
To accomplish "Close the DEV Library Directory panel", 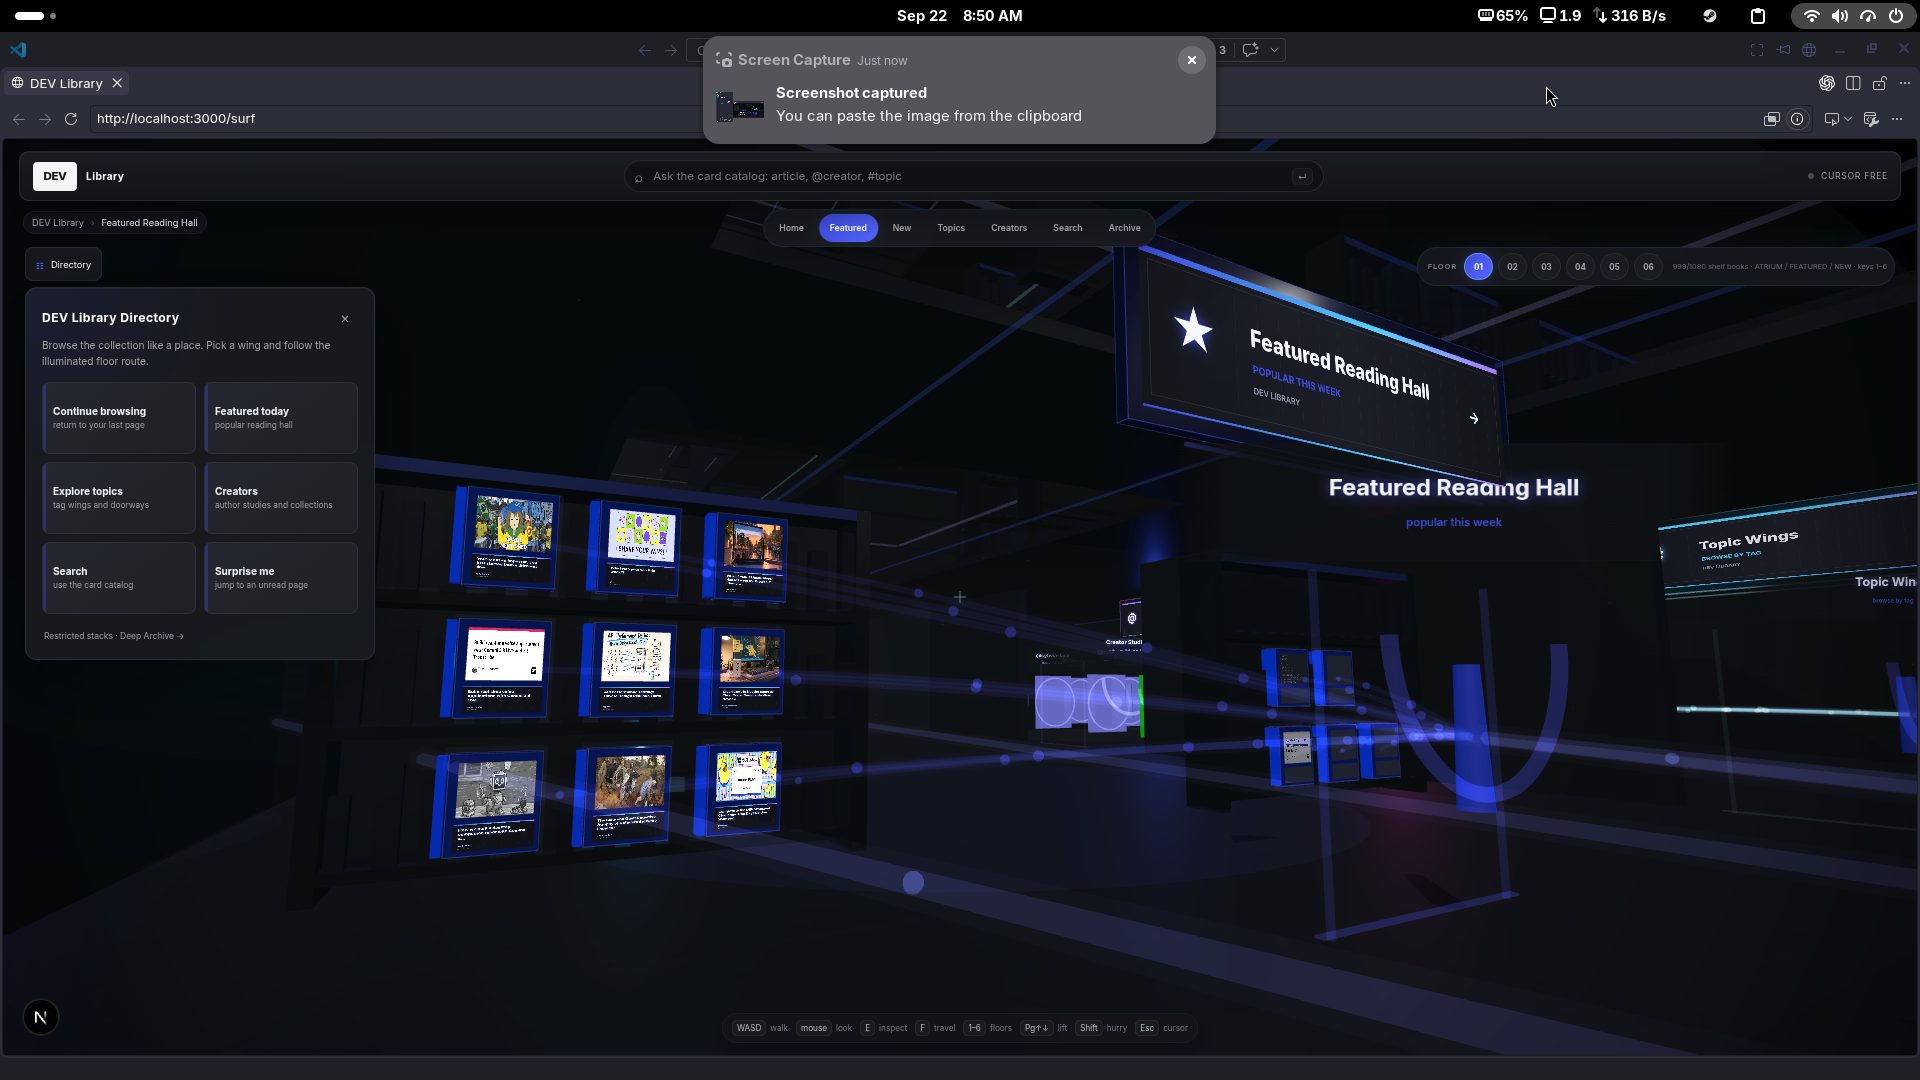I will point(345,319).
